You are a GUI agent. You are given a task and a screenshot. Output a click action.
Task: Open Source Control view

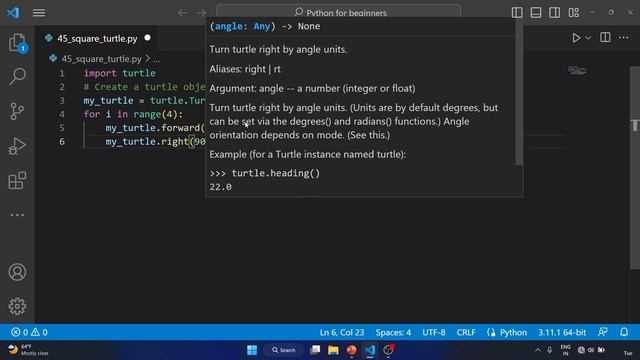coord(17,111)
